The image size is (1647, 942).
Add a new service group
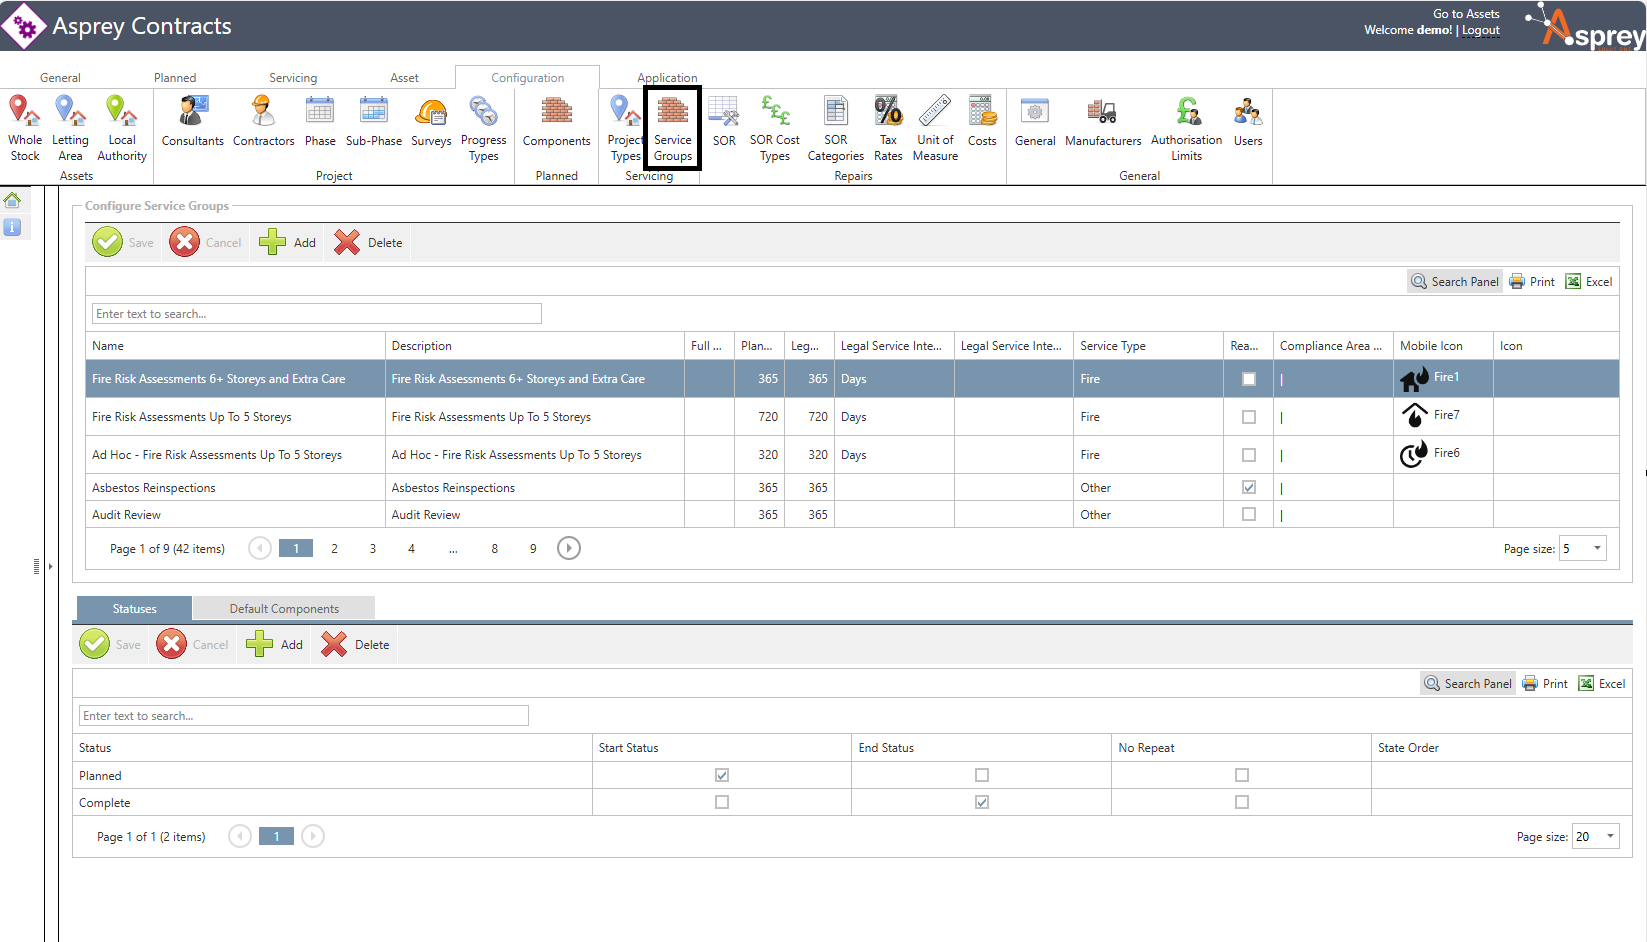[288, 243]
